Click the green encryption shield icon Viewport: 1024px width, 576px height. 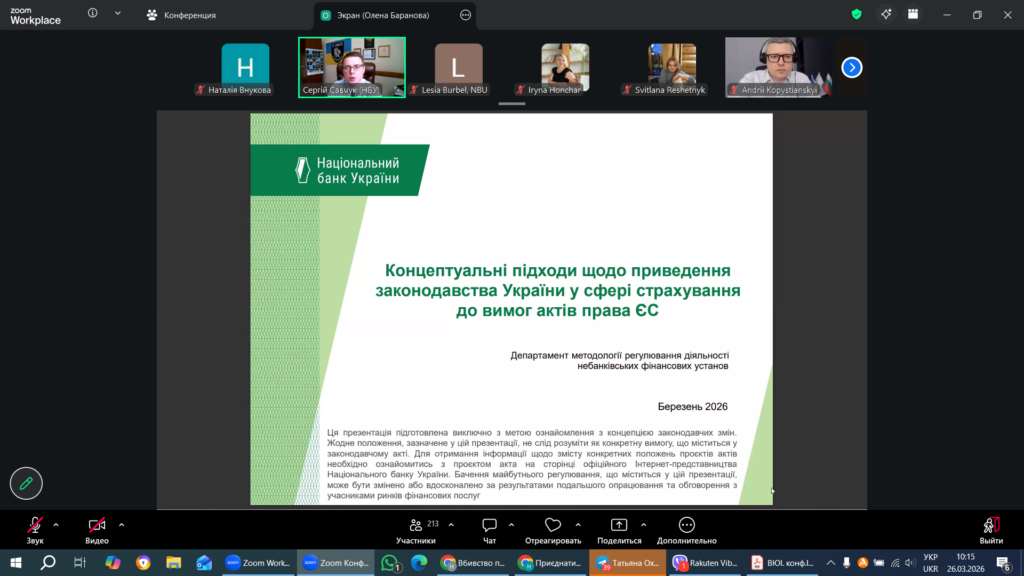tap(856, 14)
